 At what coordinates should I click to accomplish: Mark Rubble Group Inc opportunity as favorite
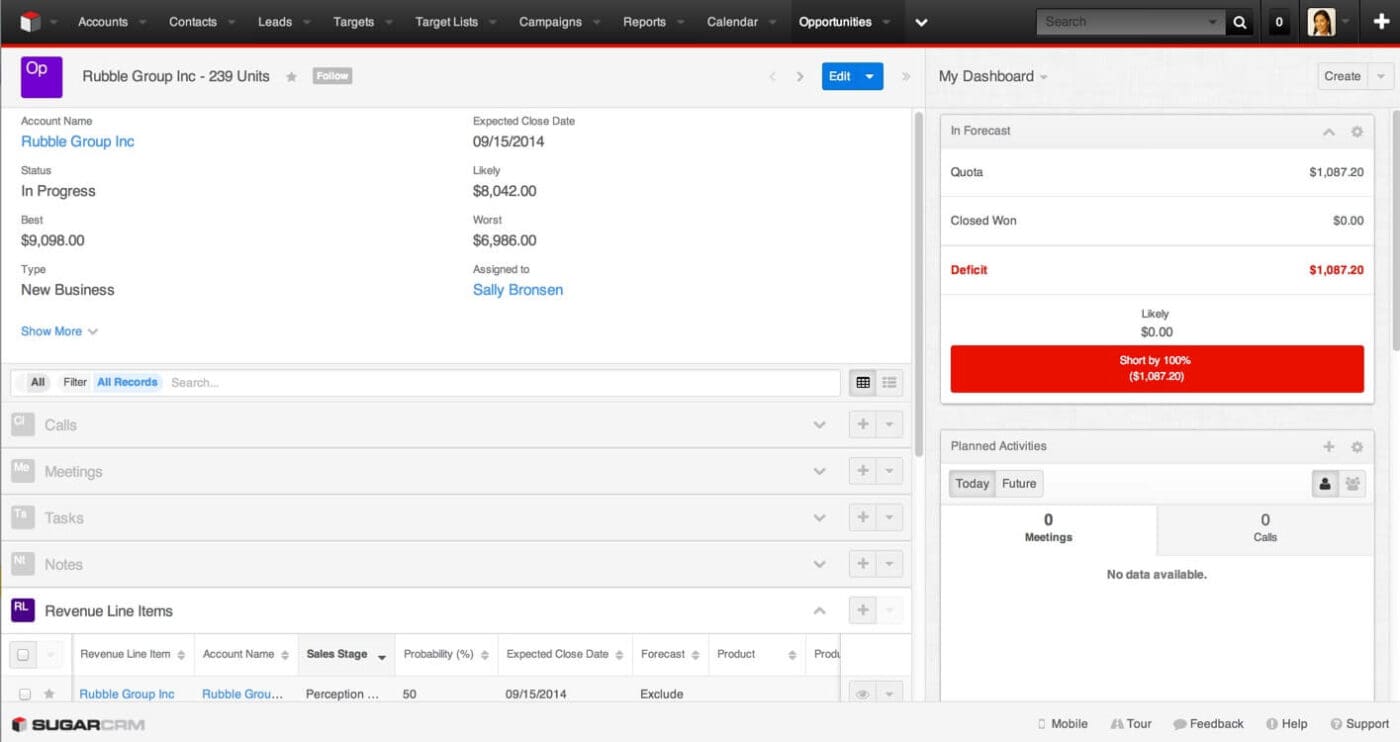[291, 76]
